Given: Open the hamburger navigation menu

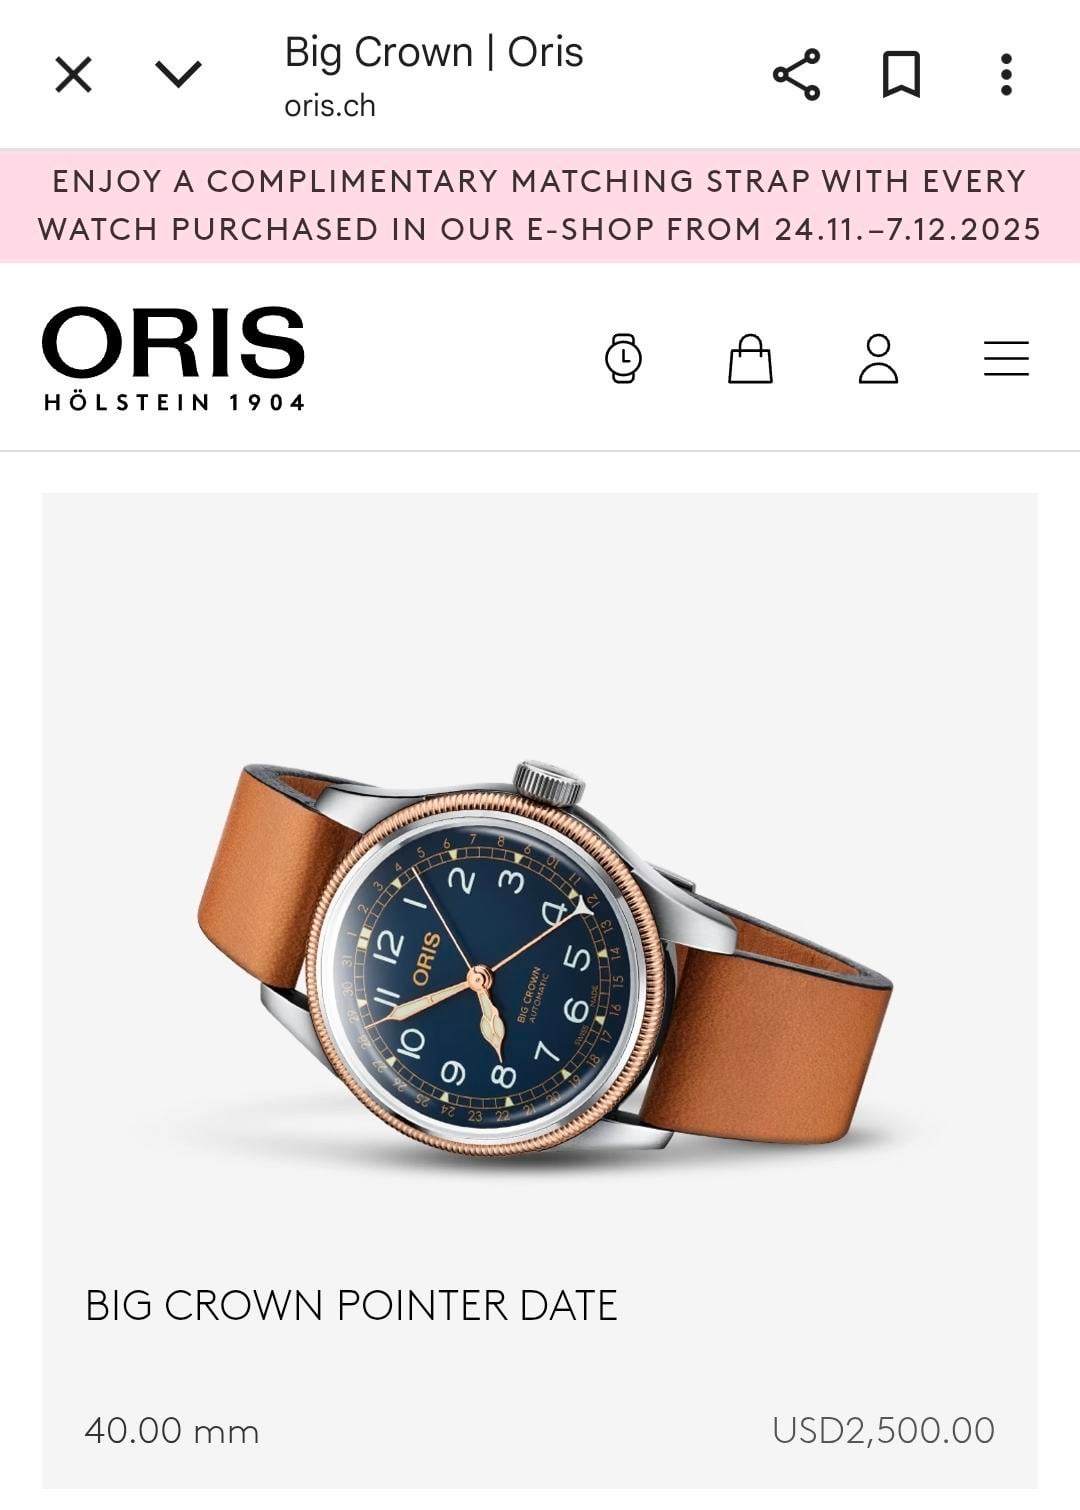Looking at the screenshot, I should click(x=1006, y=359).
